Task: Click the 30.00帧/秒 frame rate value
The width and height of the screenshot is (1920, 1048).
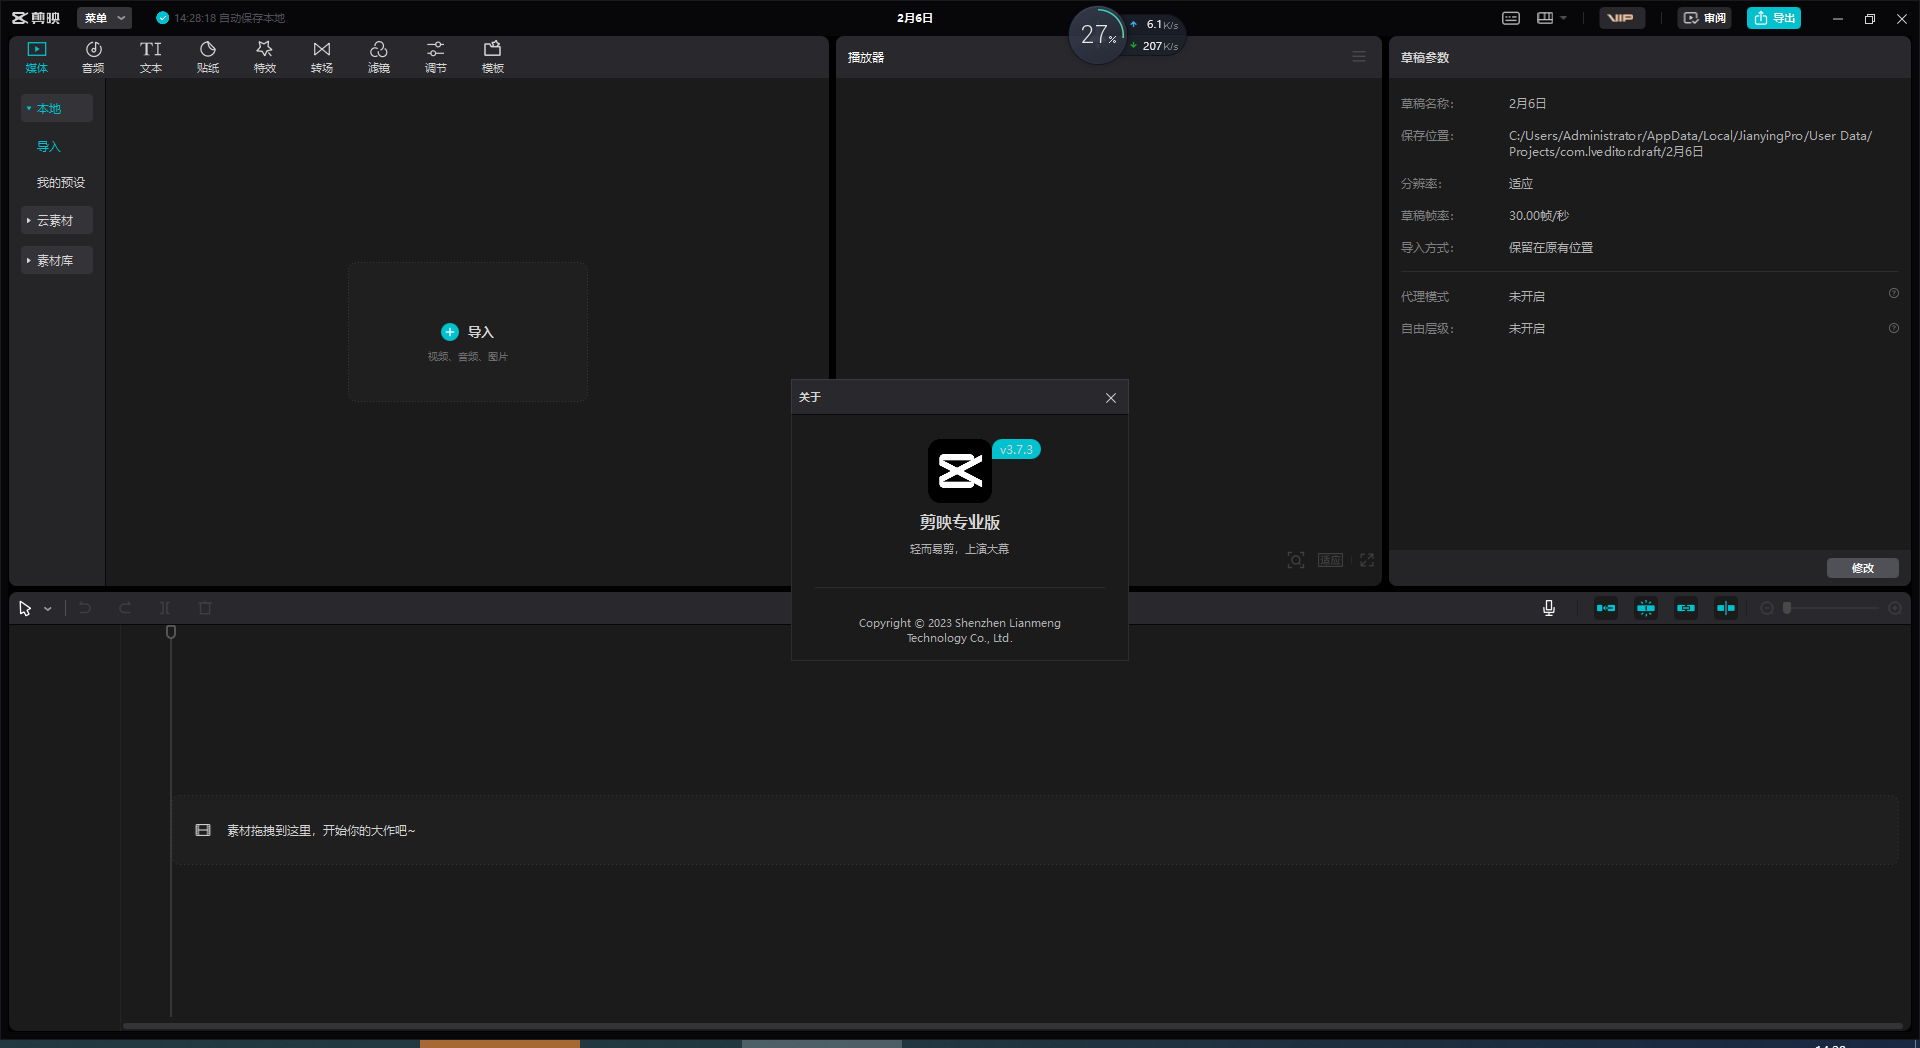Action: [1539, 216]
